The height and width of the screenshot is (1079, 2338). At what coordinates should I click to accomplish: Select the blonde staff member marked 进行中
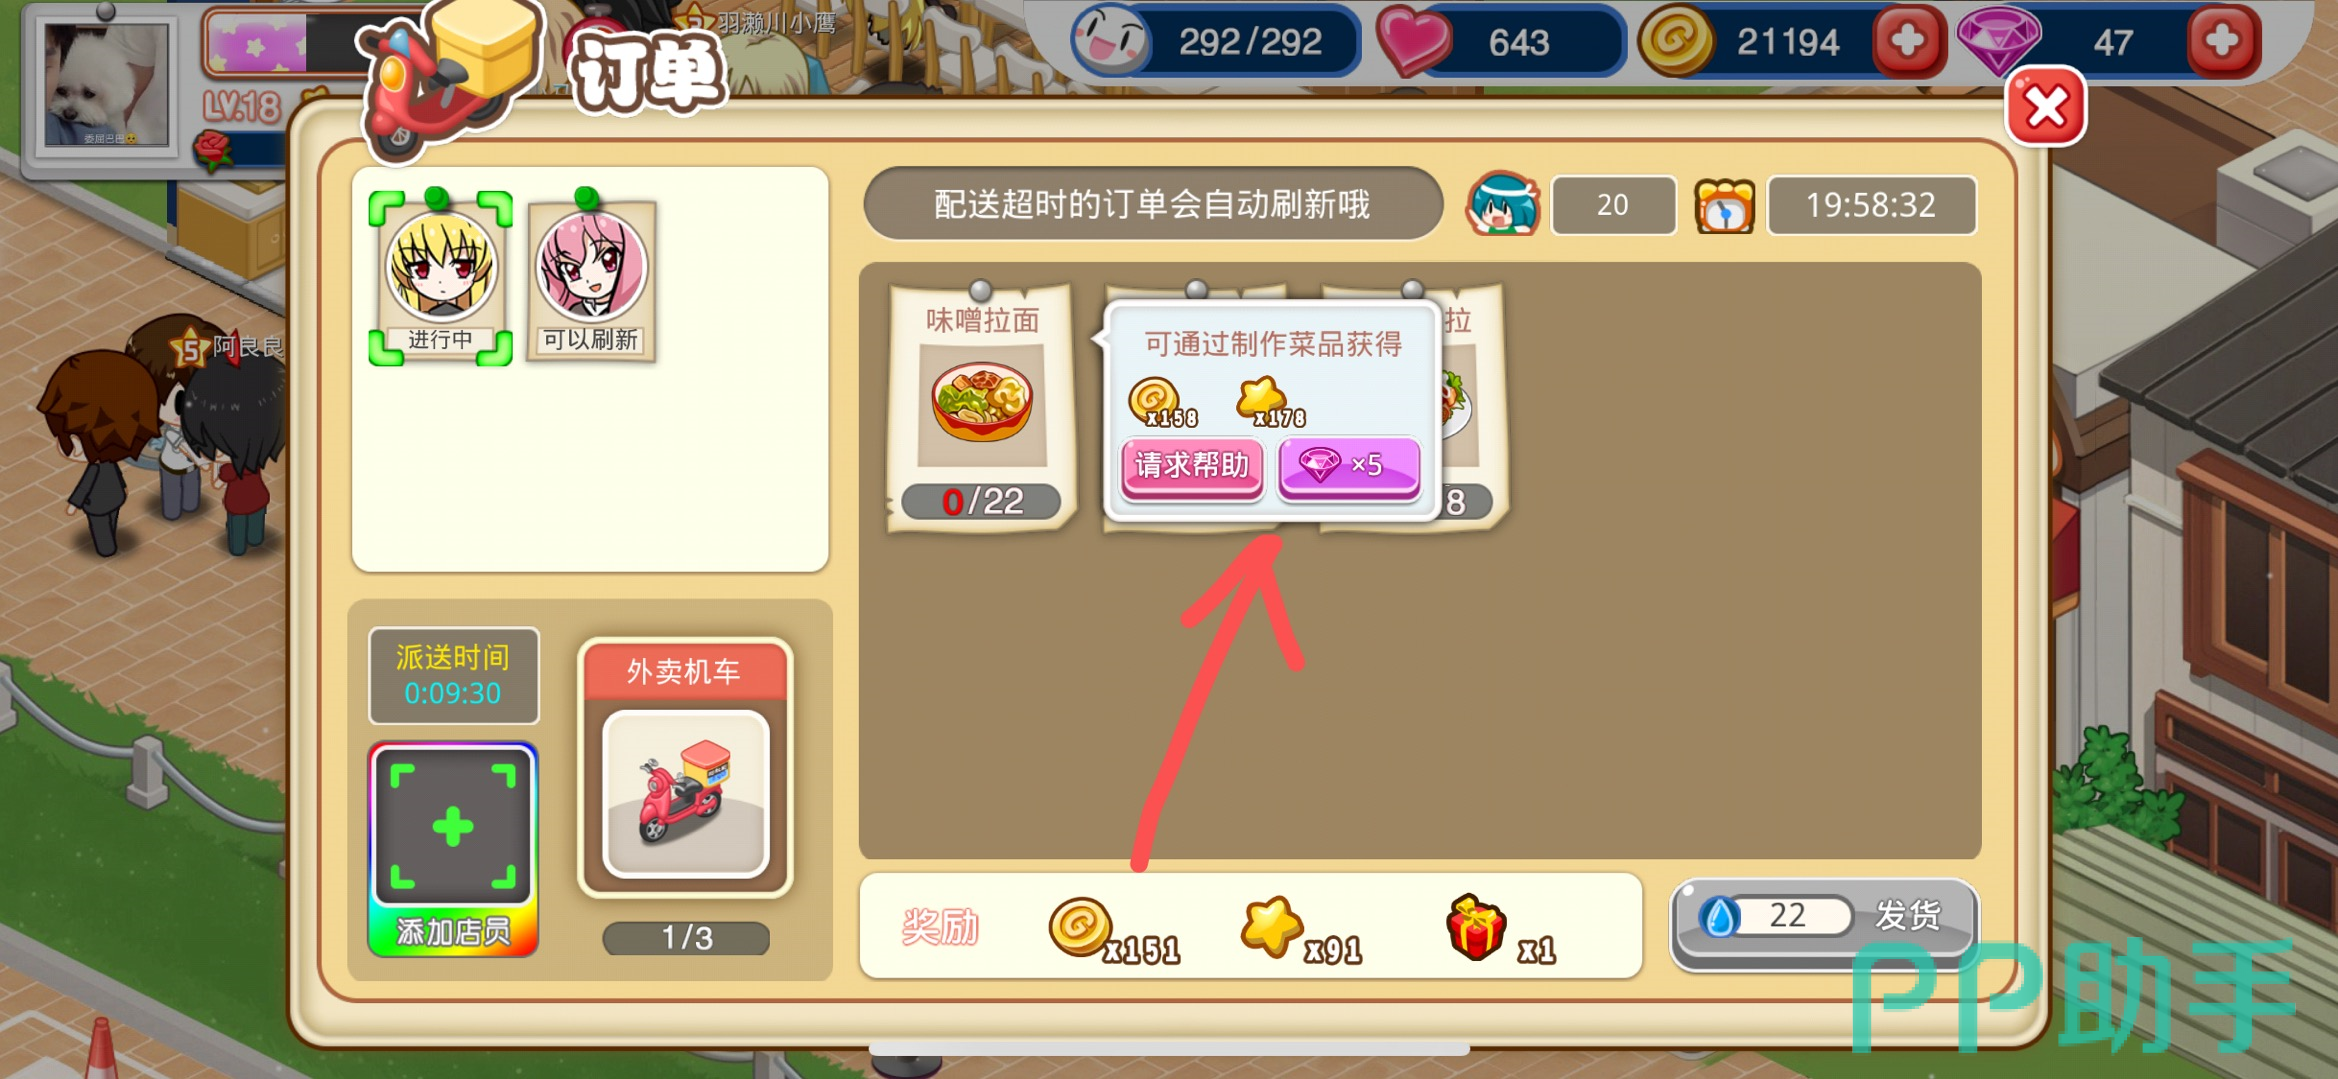(441, 277)
